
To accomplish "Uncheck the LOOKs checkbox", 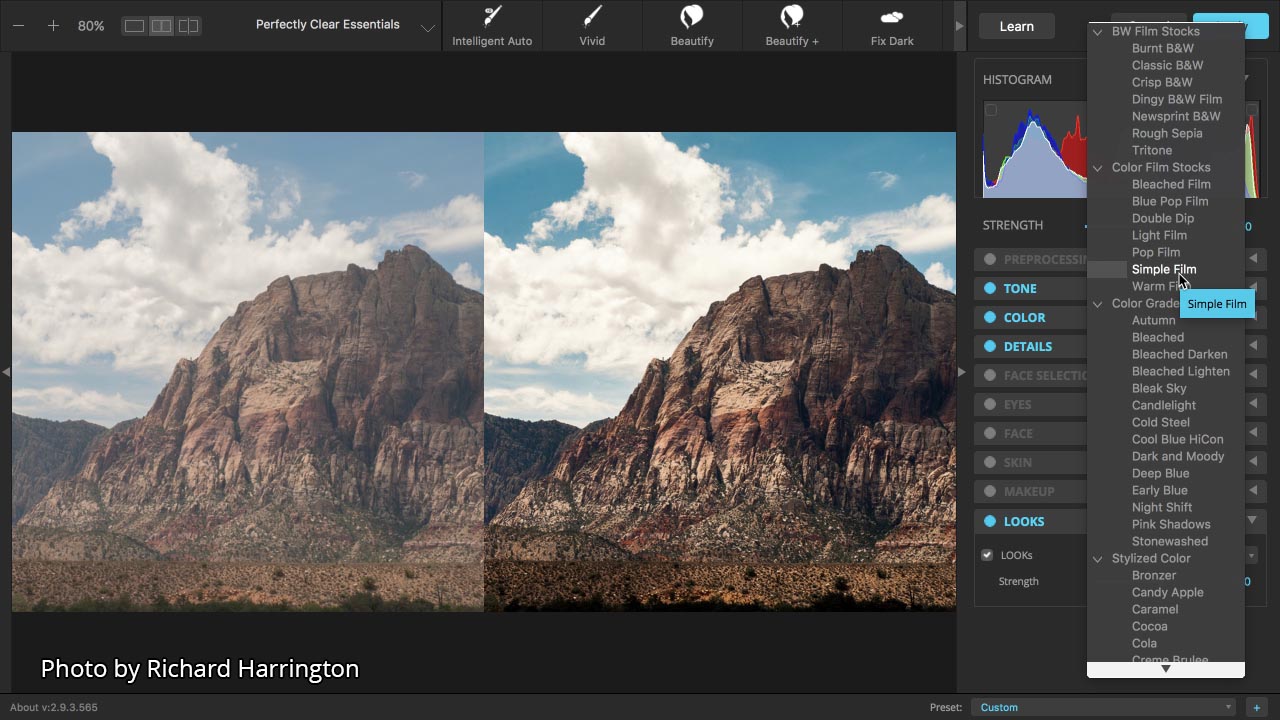I will [987, 555].
